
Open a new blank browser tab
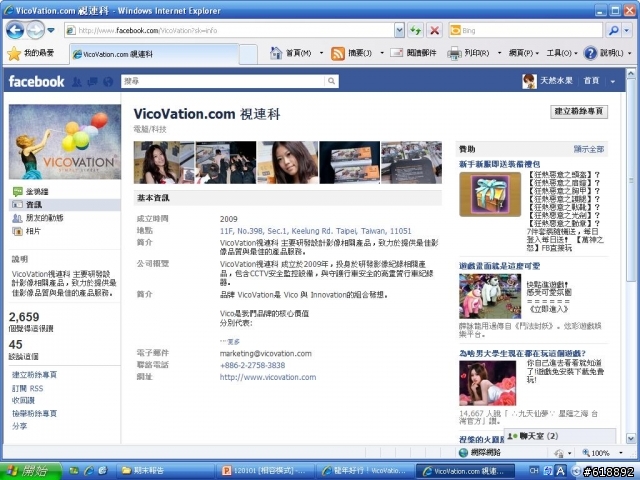[x=248, y=54]
